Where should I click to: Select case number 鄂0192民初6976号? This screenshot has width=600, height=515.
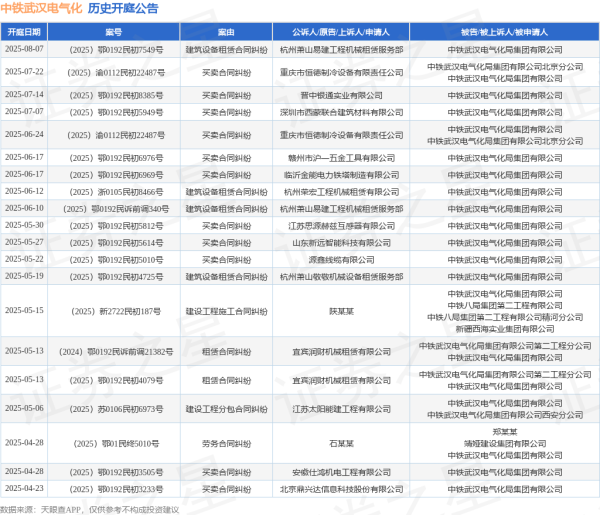coord(116,158)
